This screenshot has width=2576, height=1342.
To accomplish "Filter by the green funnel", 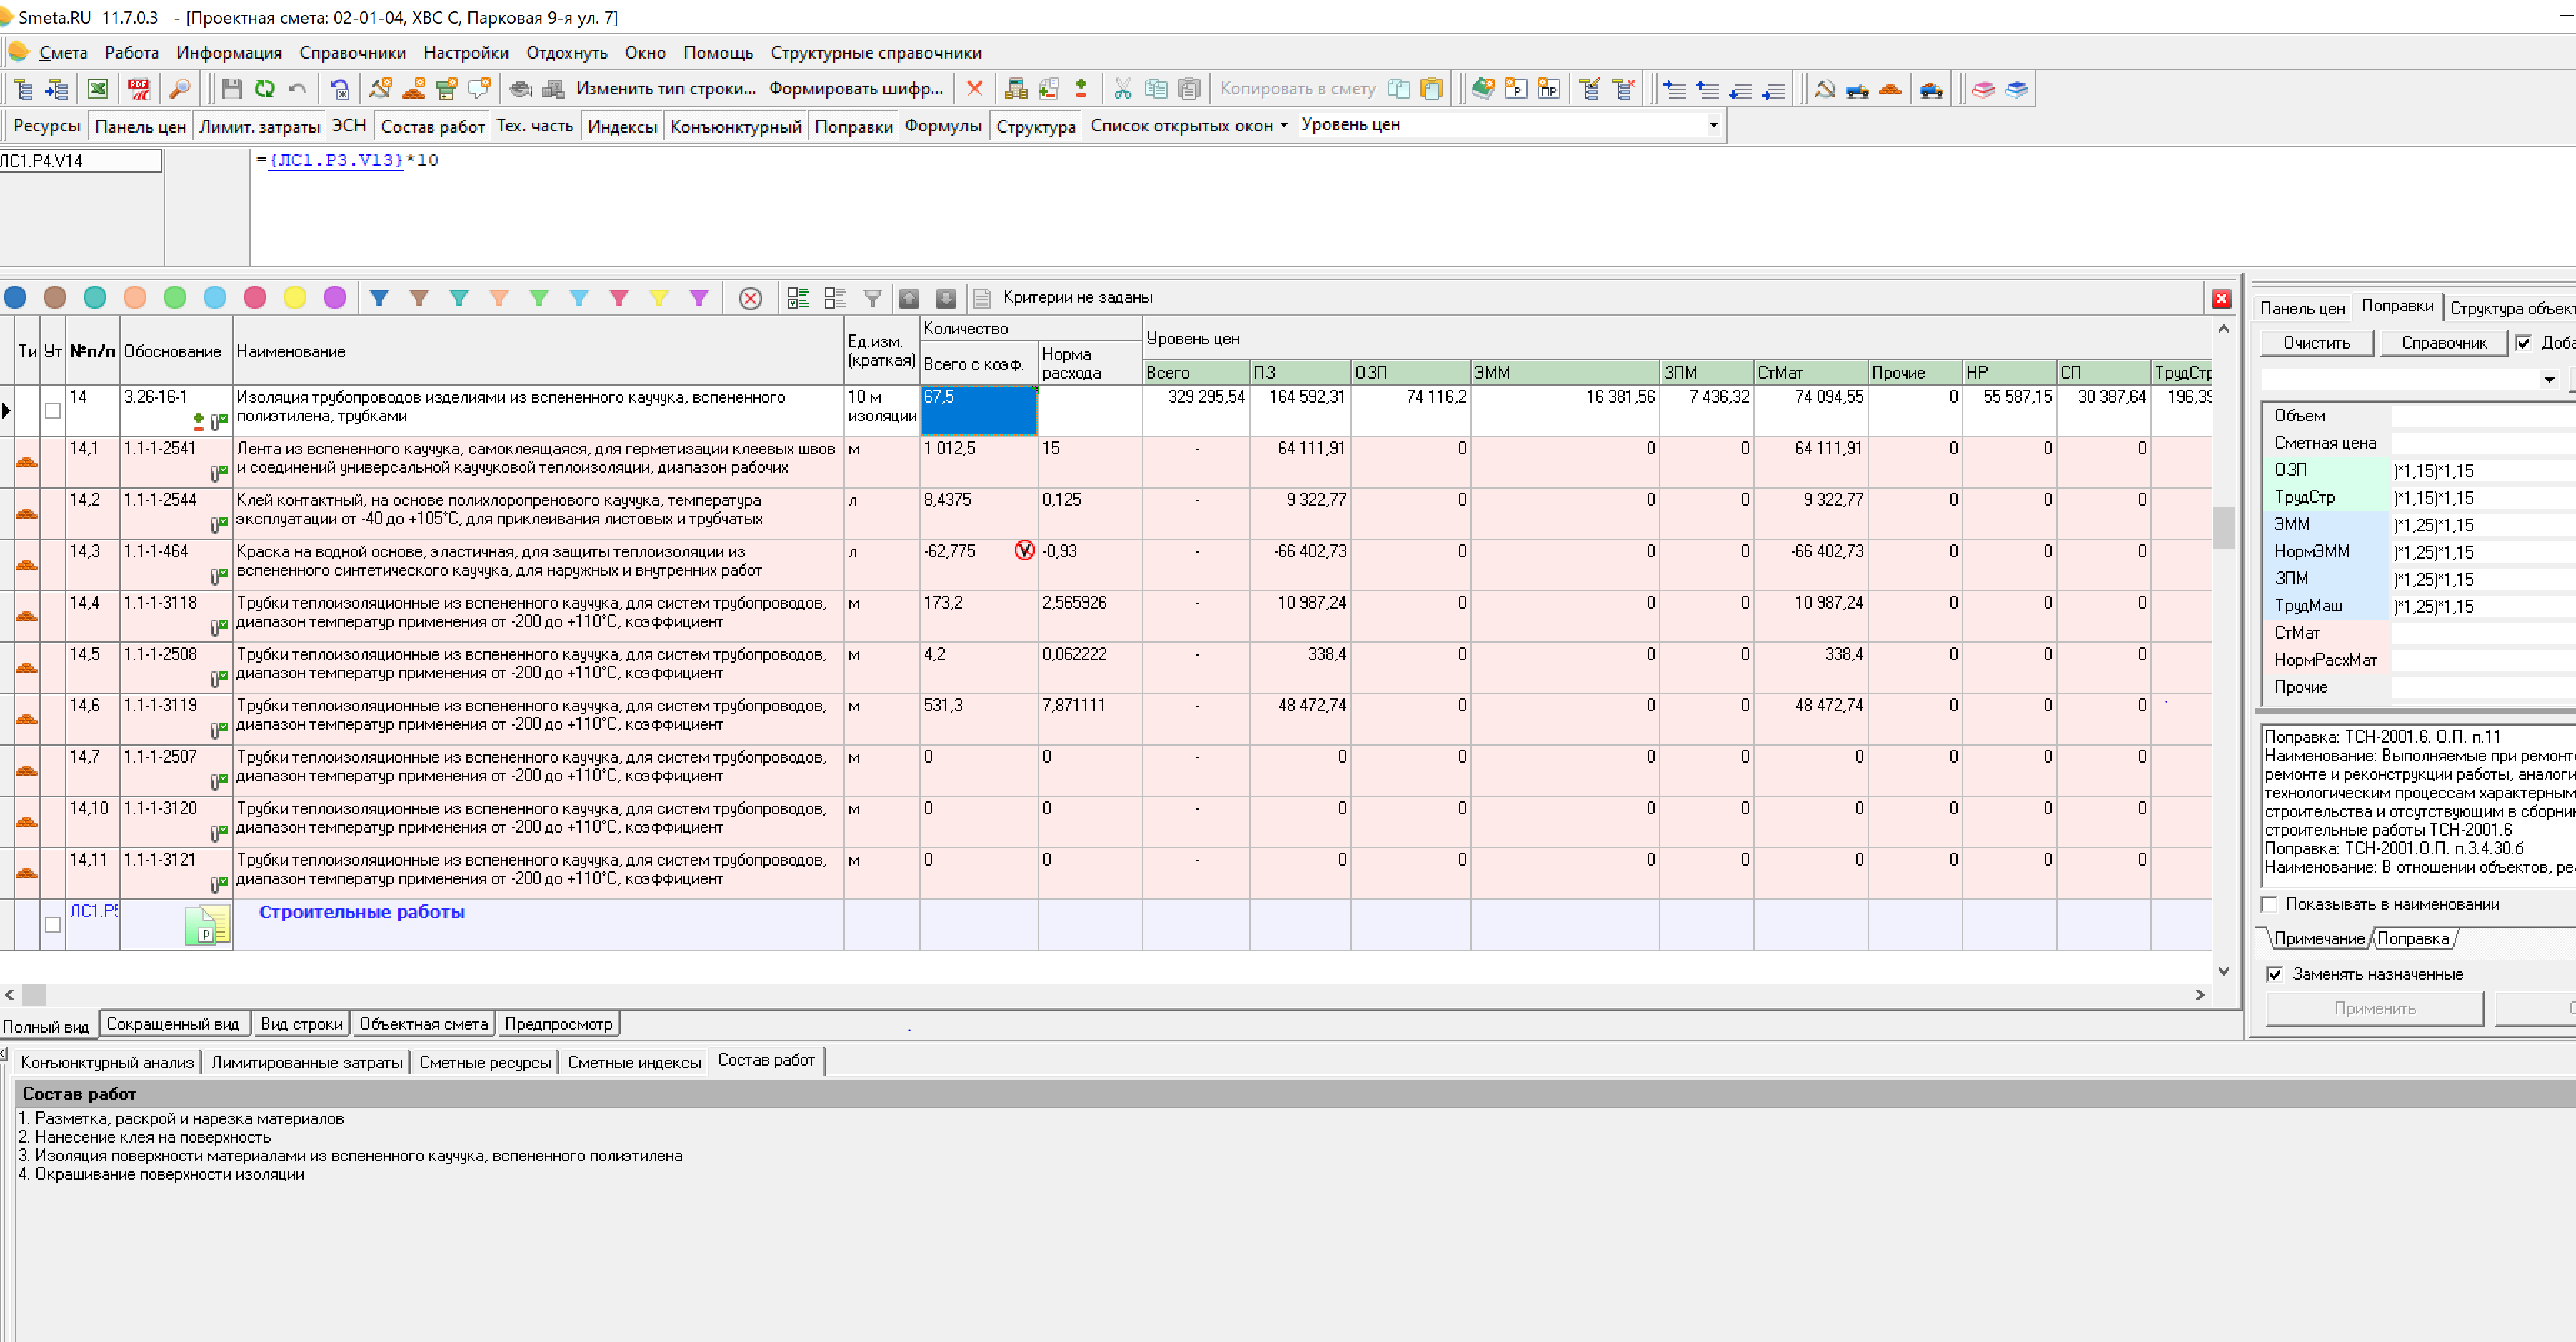I will click(539, 298).
